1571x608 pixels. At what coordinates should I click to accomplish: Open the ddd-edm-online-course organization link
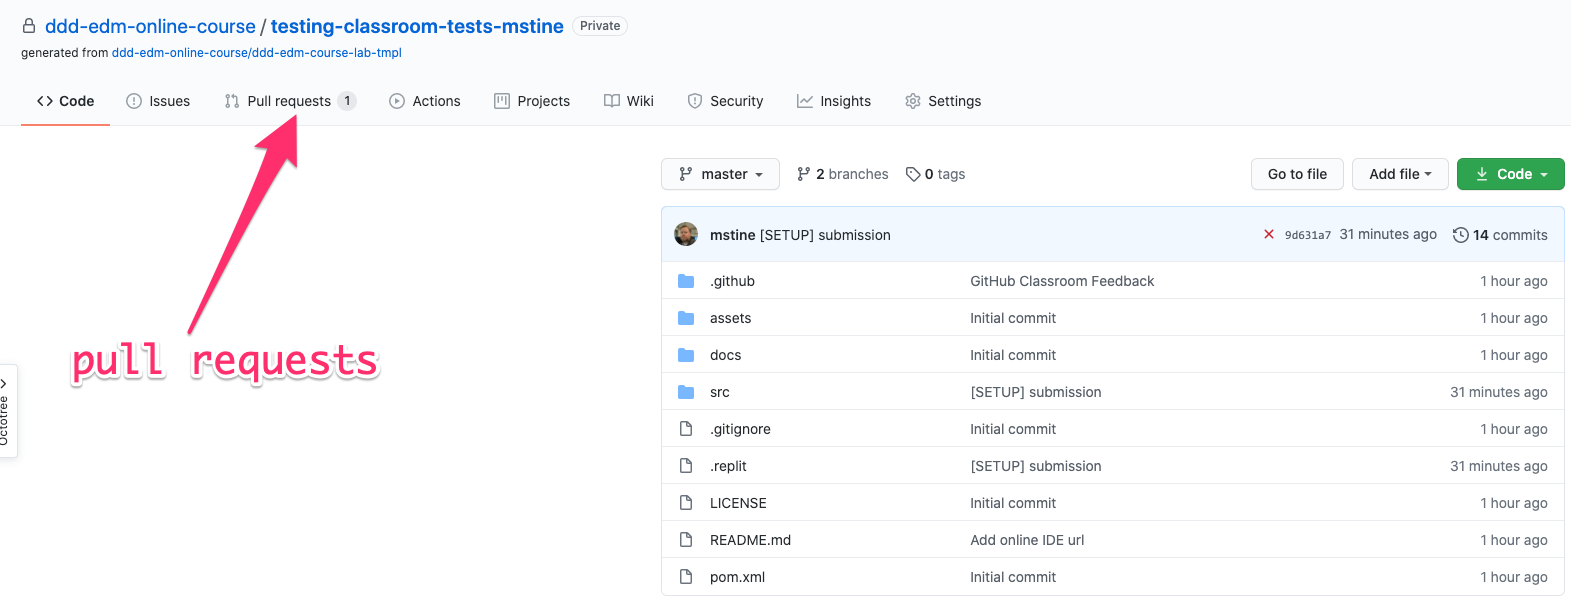150,26
